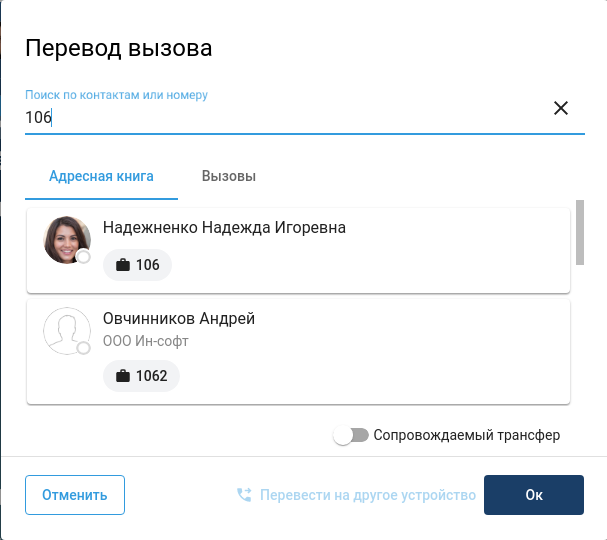
Task: Click the status dot on Овчинников's avatar
Action: (x=84, y=348)
